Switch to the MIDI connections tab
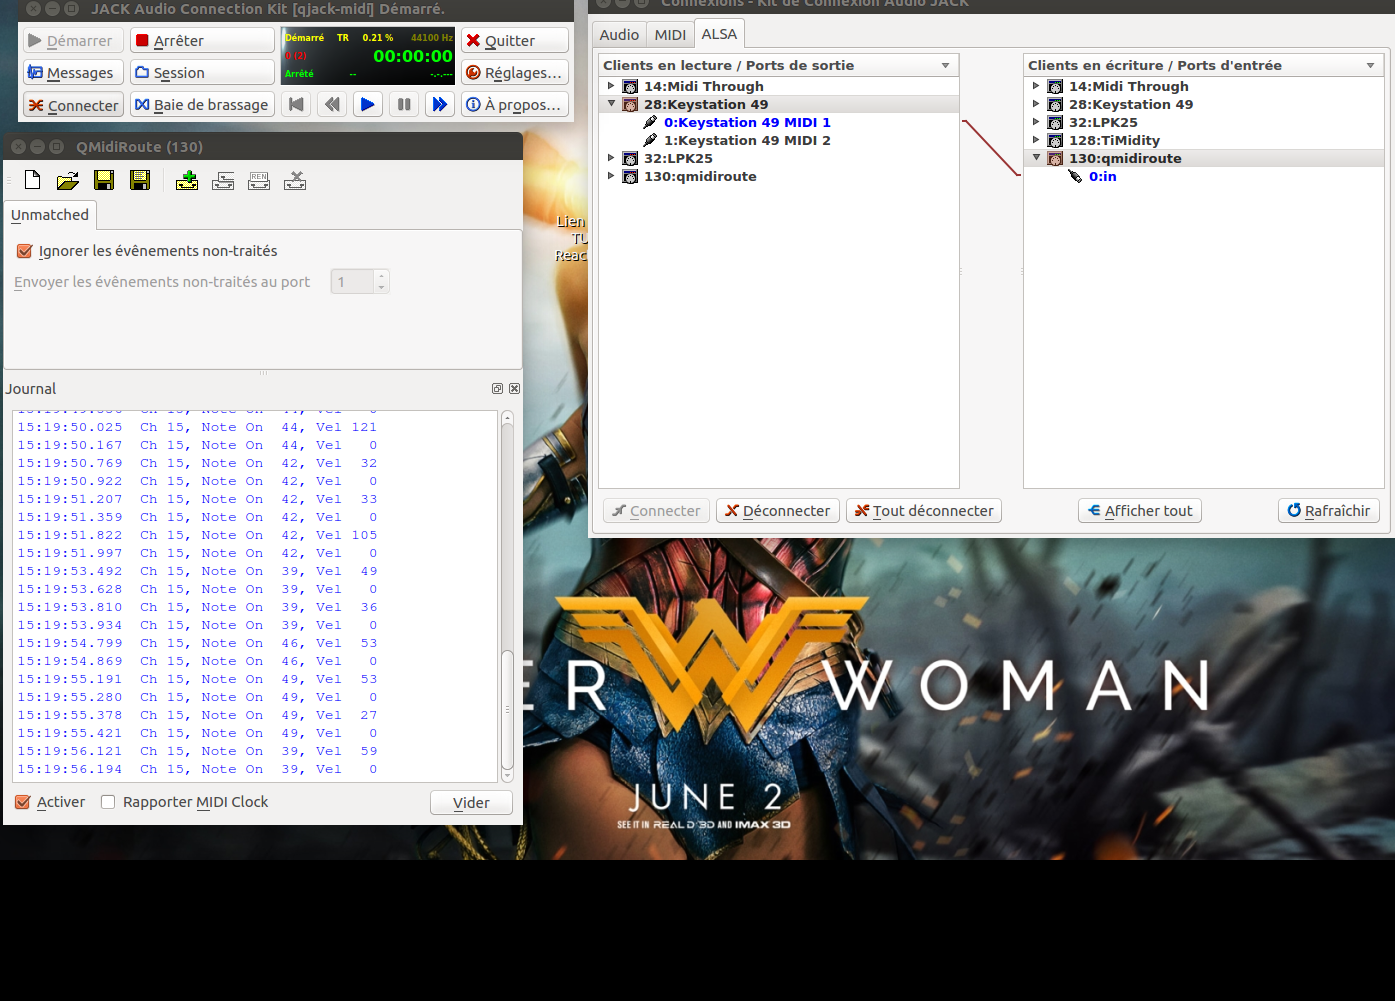The width and height of the screenshot is (1395, 1001). pos(670,35)
